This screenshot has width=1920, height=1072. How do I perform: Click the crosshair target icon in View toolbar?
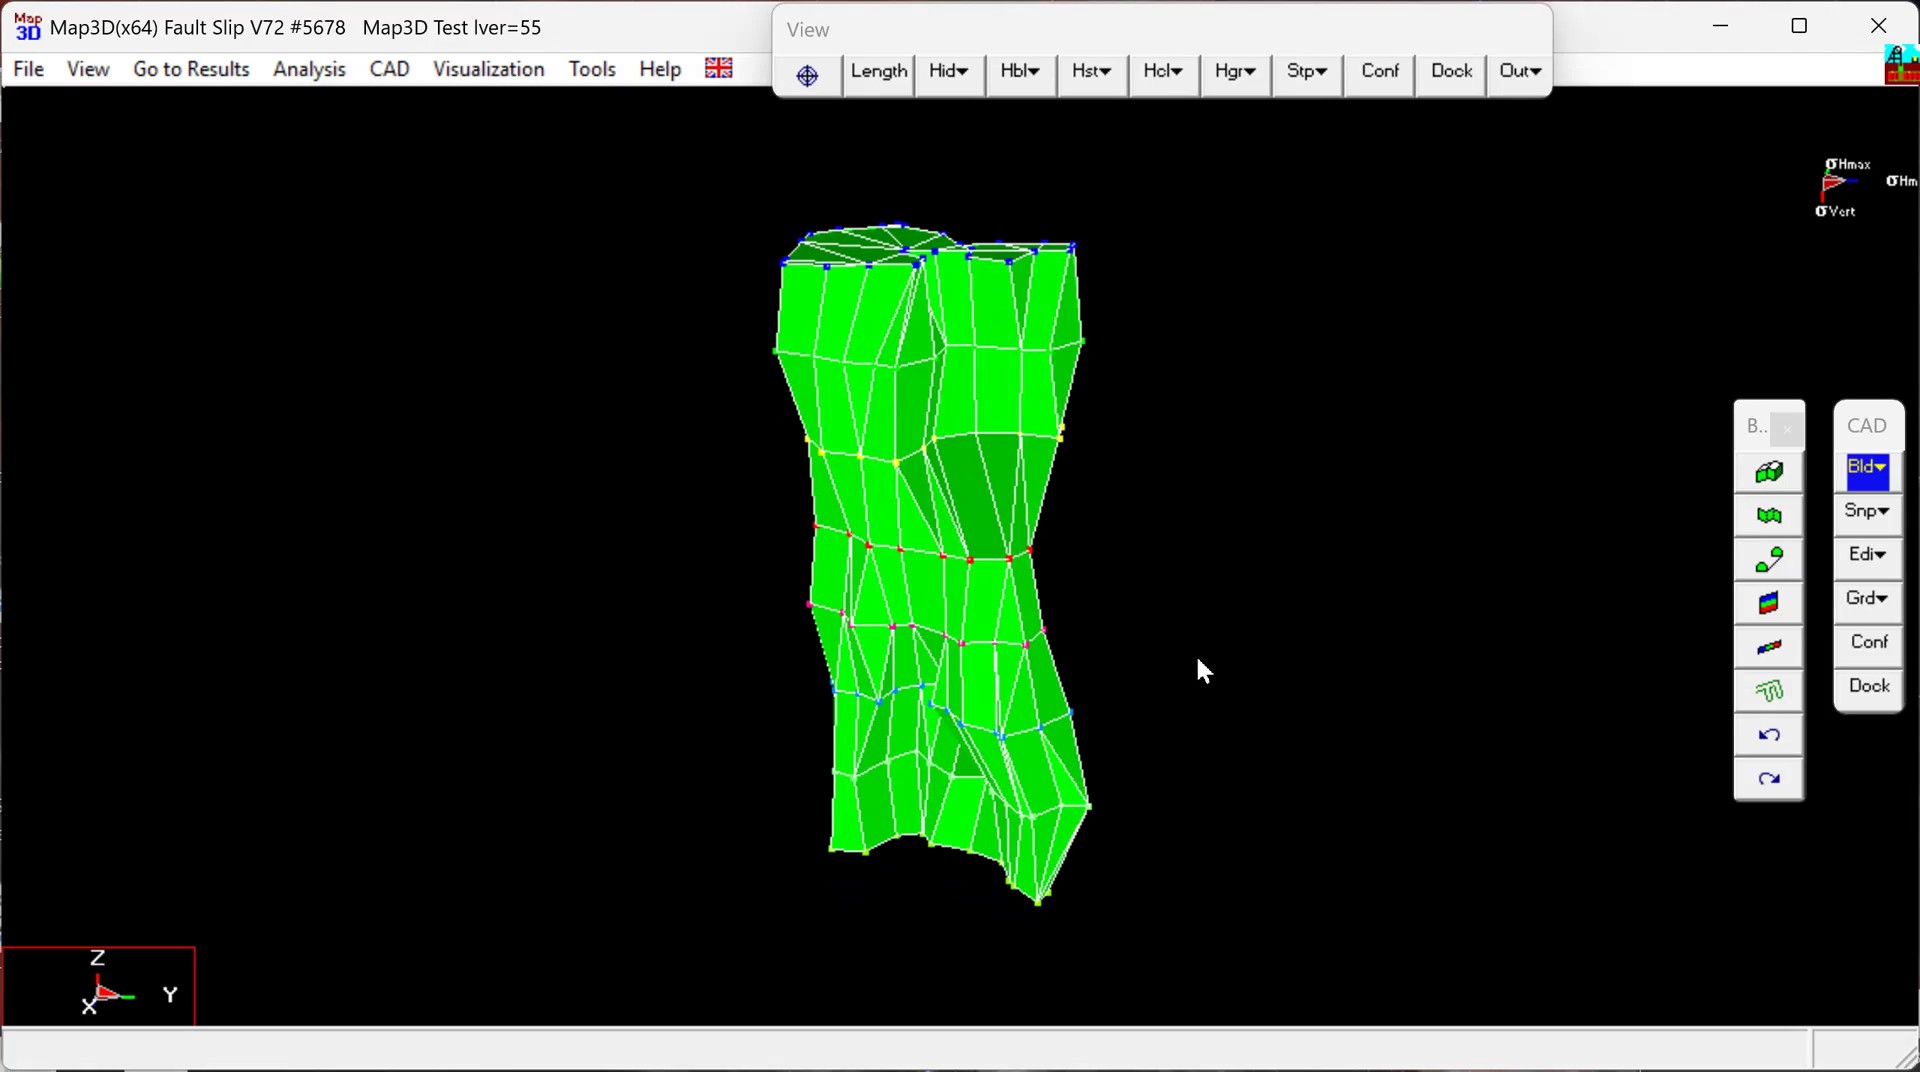(808, 75)
